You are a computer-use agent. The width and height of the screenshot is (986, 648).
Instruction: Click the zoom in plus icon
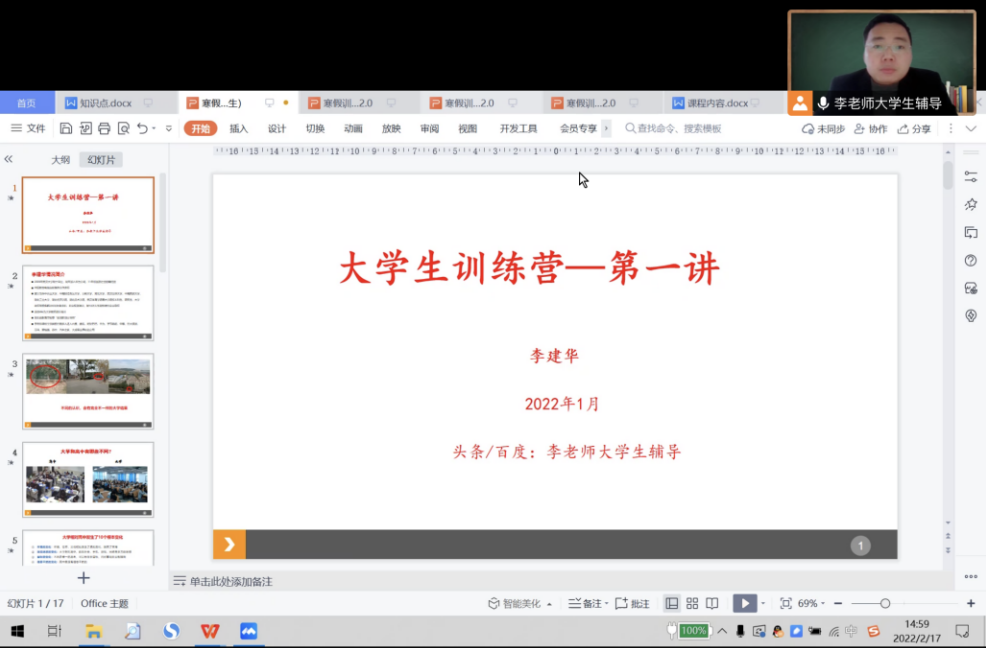970,603
